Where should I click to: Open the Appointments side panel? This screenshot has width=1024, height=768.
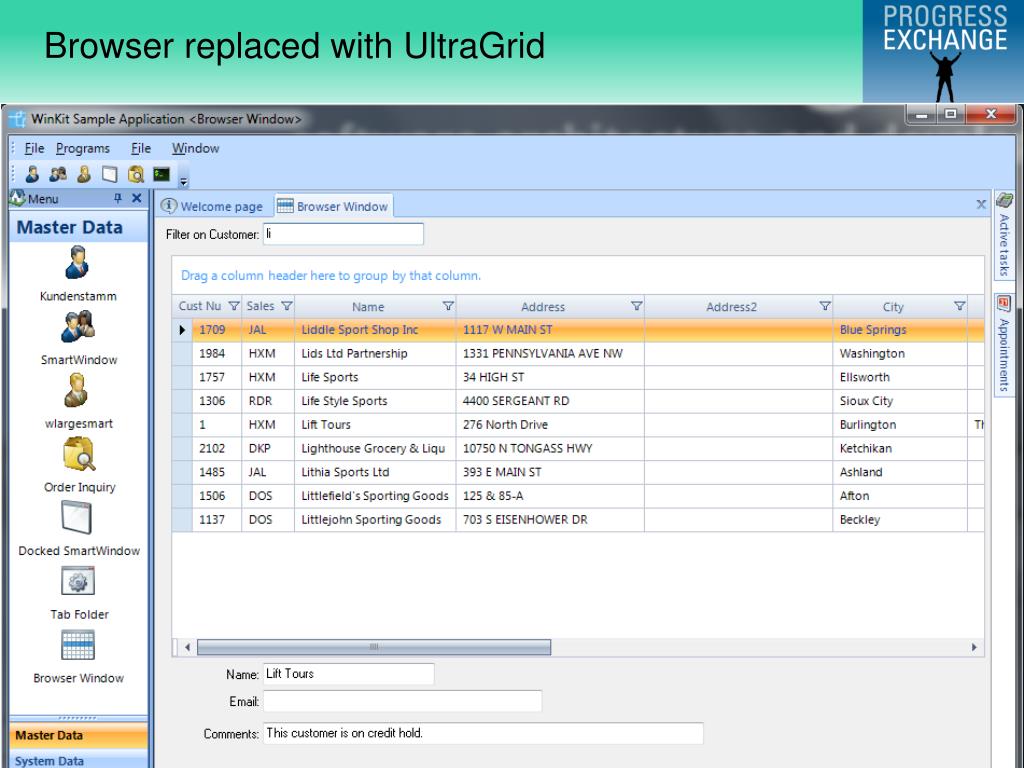pyautogui.click(x=1004, y=344)
